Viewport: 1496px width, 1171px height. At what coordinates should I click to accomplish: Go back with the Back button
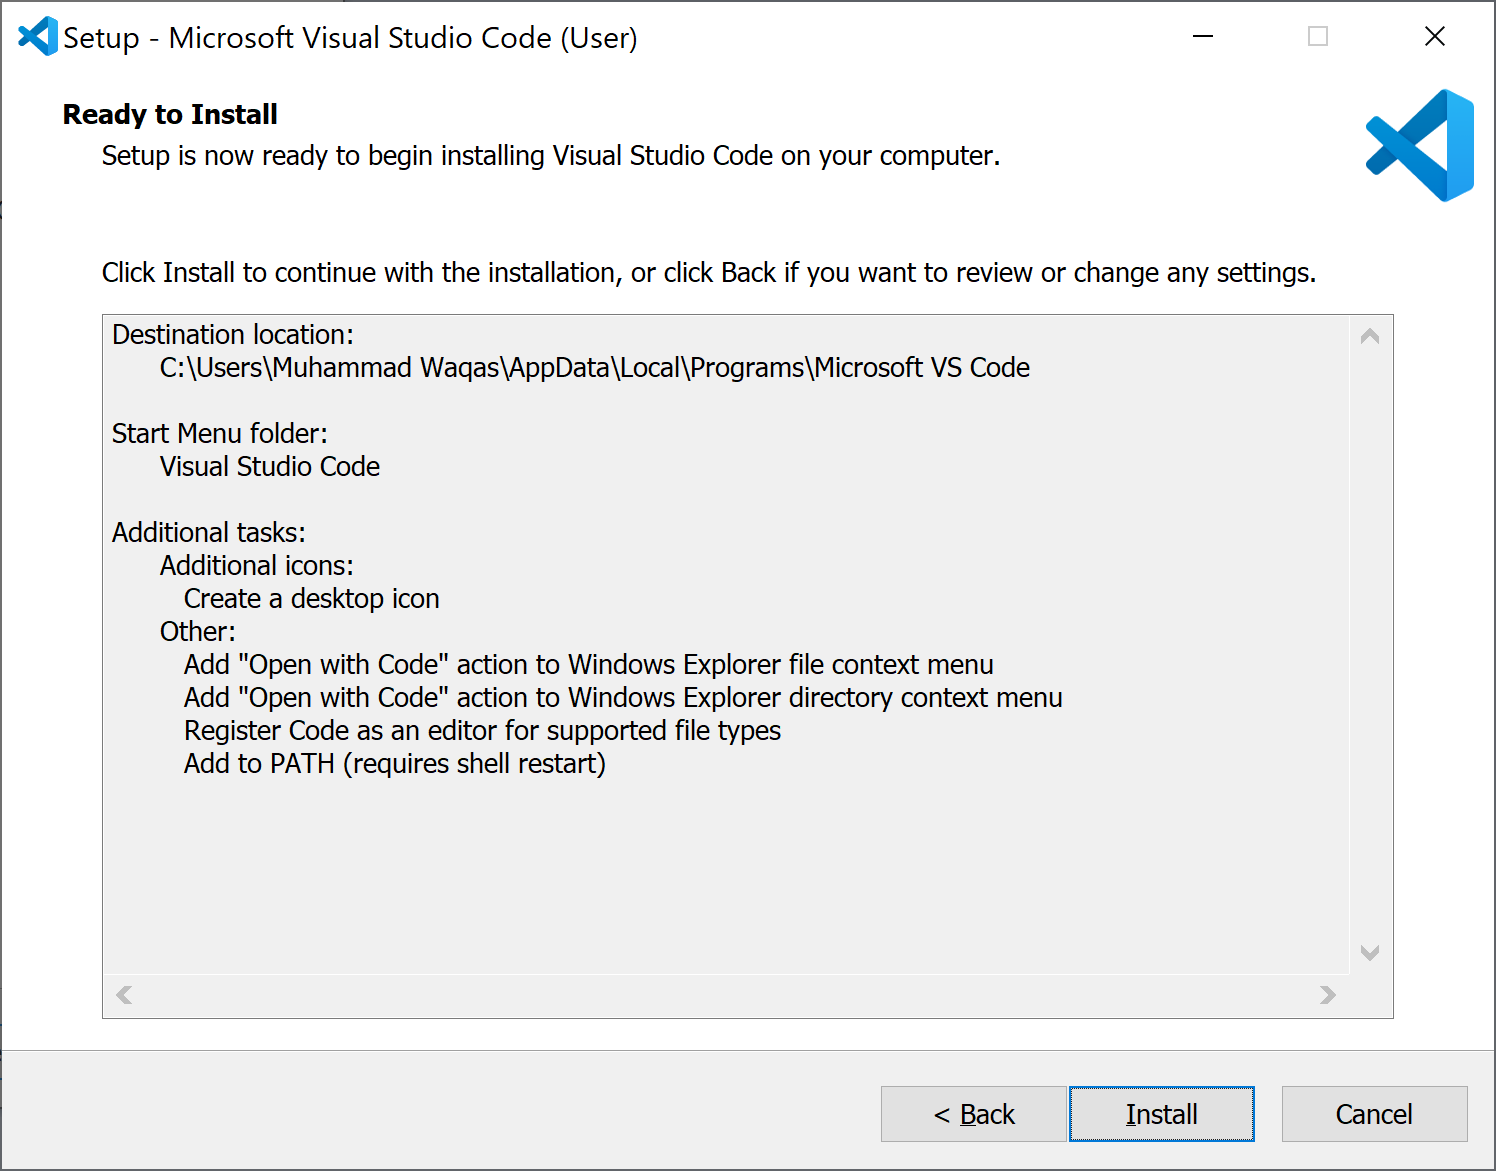[973, 1114]
